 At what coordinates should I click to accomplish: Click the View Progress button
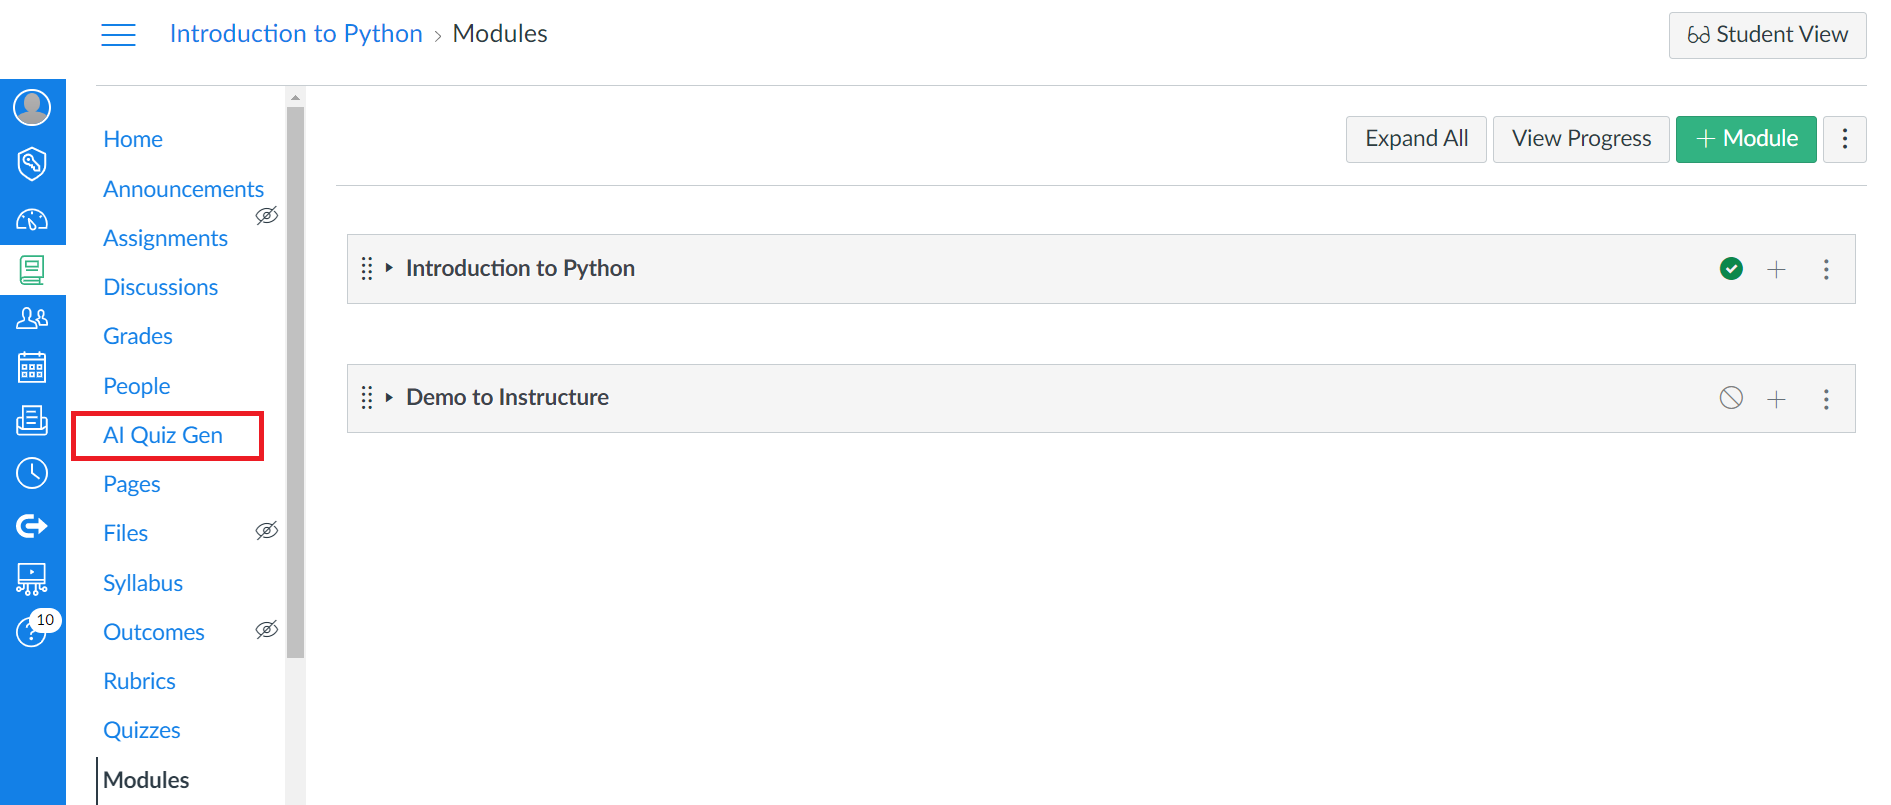point(1581,139)
